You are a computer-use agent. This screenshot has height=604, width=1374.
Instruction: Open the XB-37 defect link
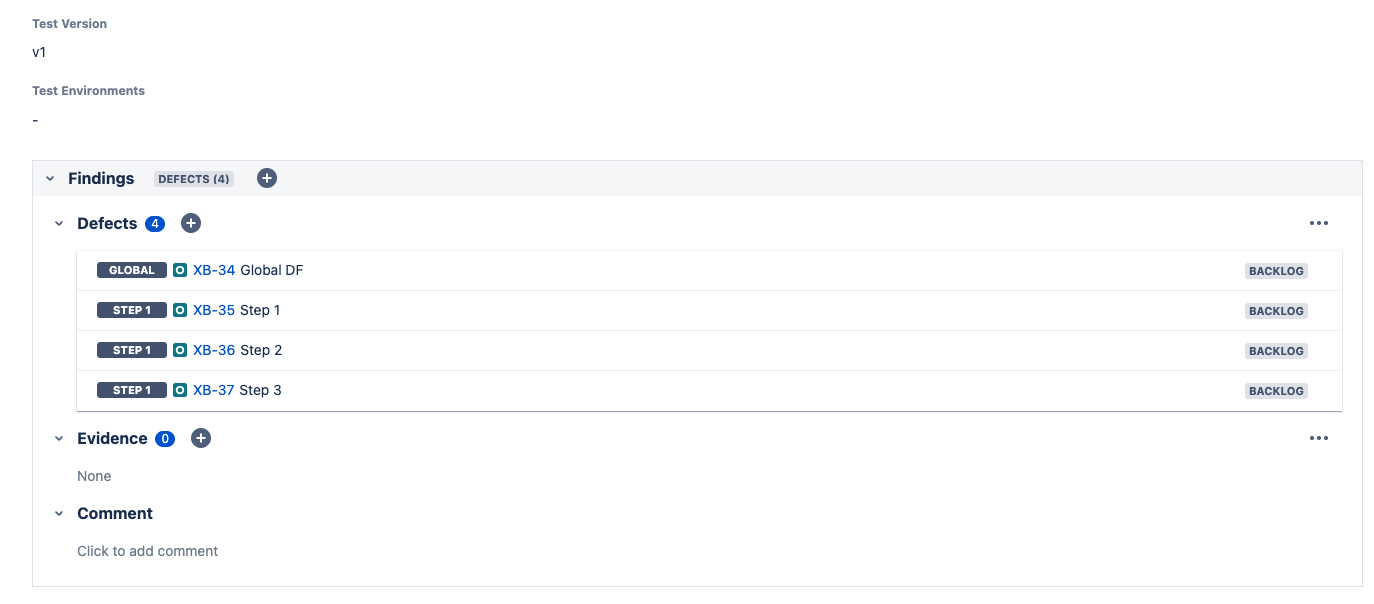214,390
